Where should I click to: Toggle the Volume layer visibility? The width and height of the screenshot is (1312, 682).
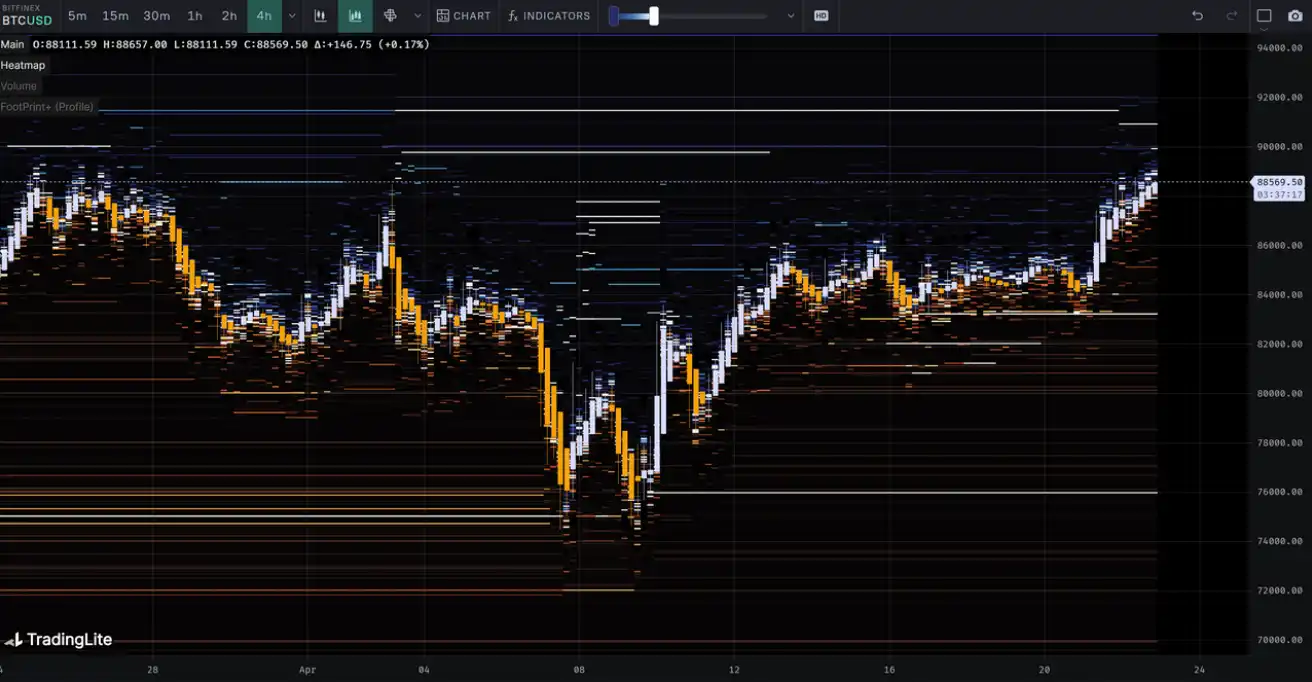coord(18,86)
